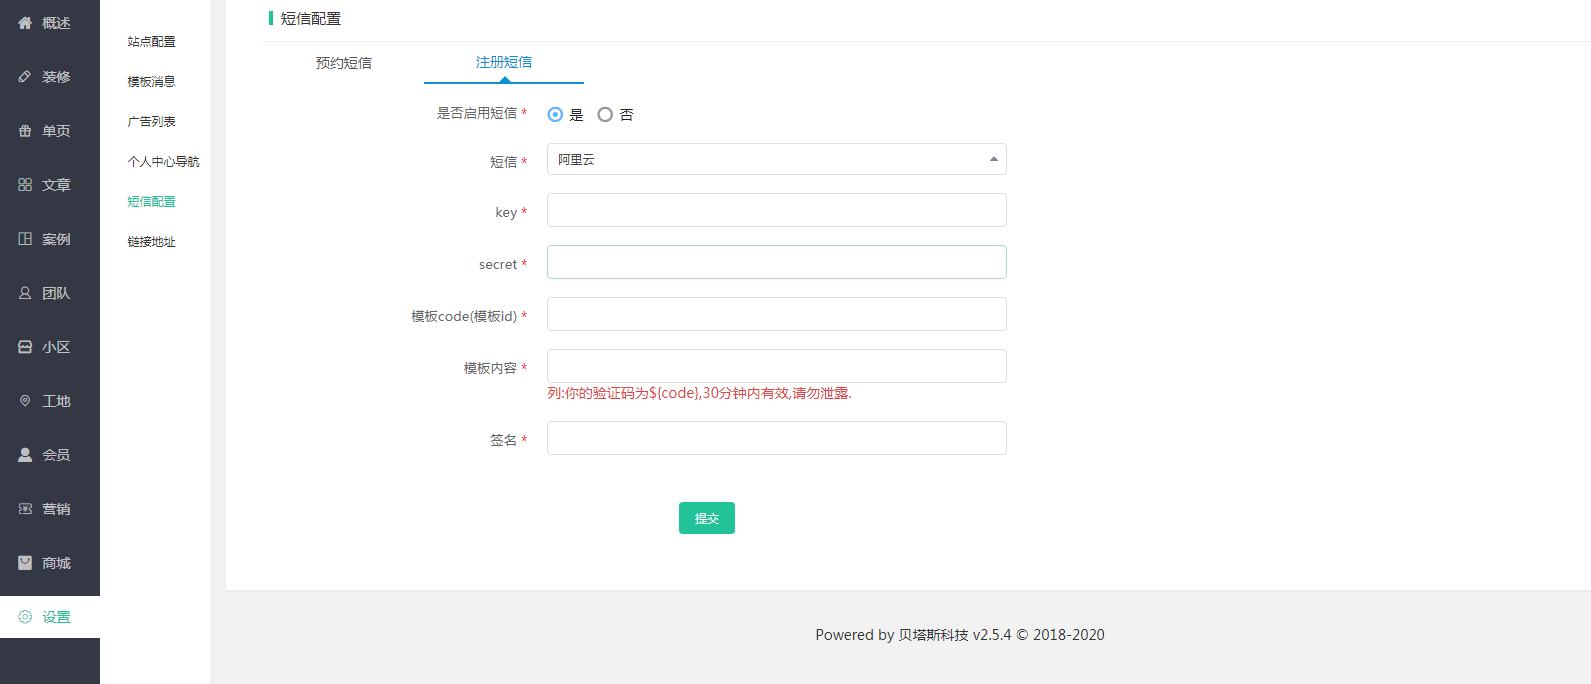Click the 会员 member icon in sidebar
1591x684 pixels.
click(x=25, y=455)
